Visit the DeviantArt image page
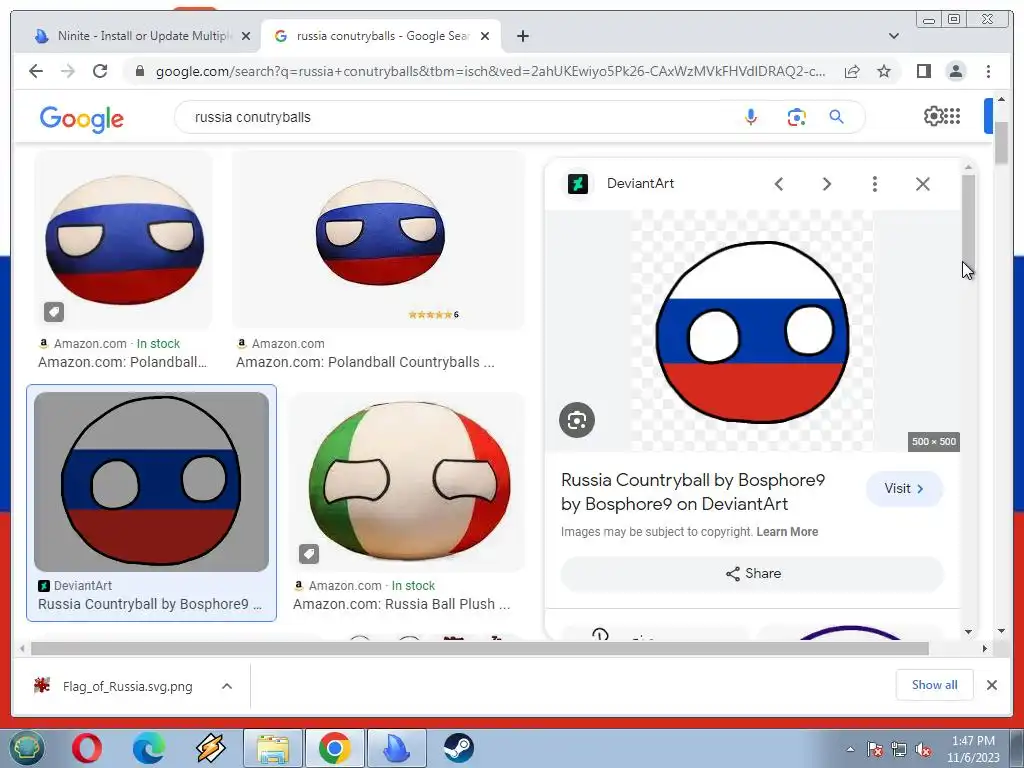The height and width of the screenshot is (768, 1024). pyautogui.click(x=904, y=488)
